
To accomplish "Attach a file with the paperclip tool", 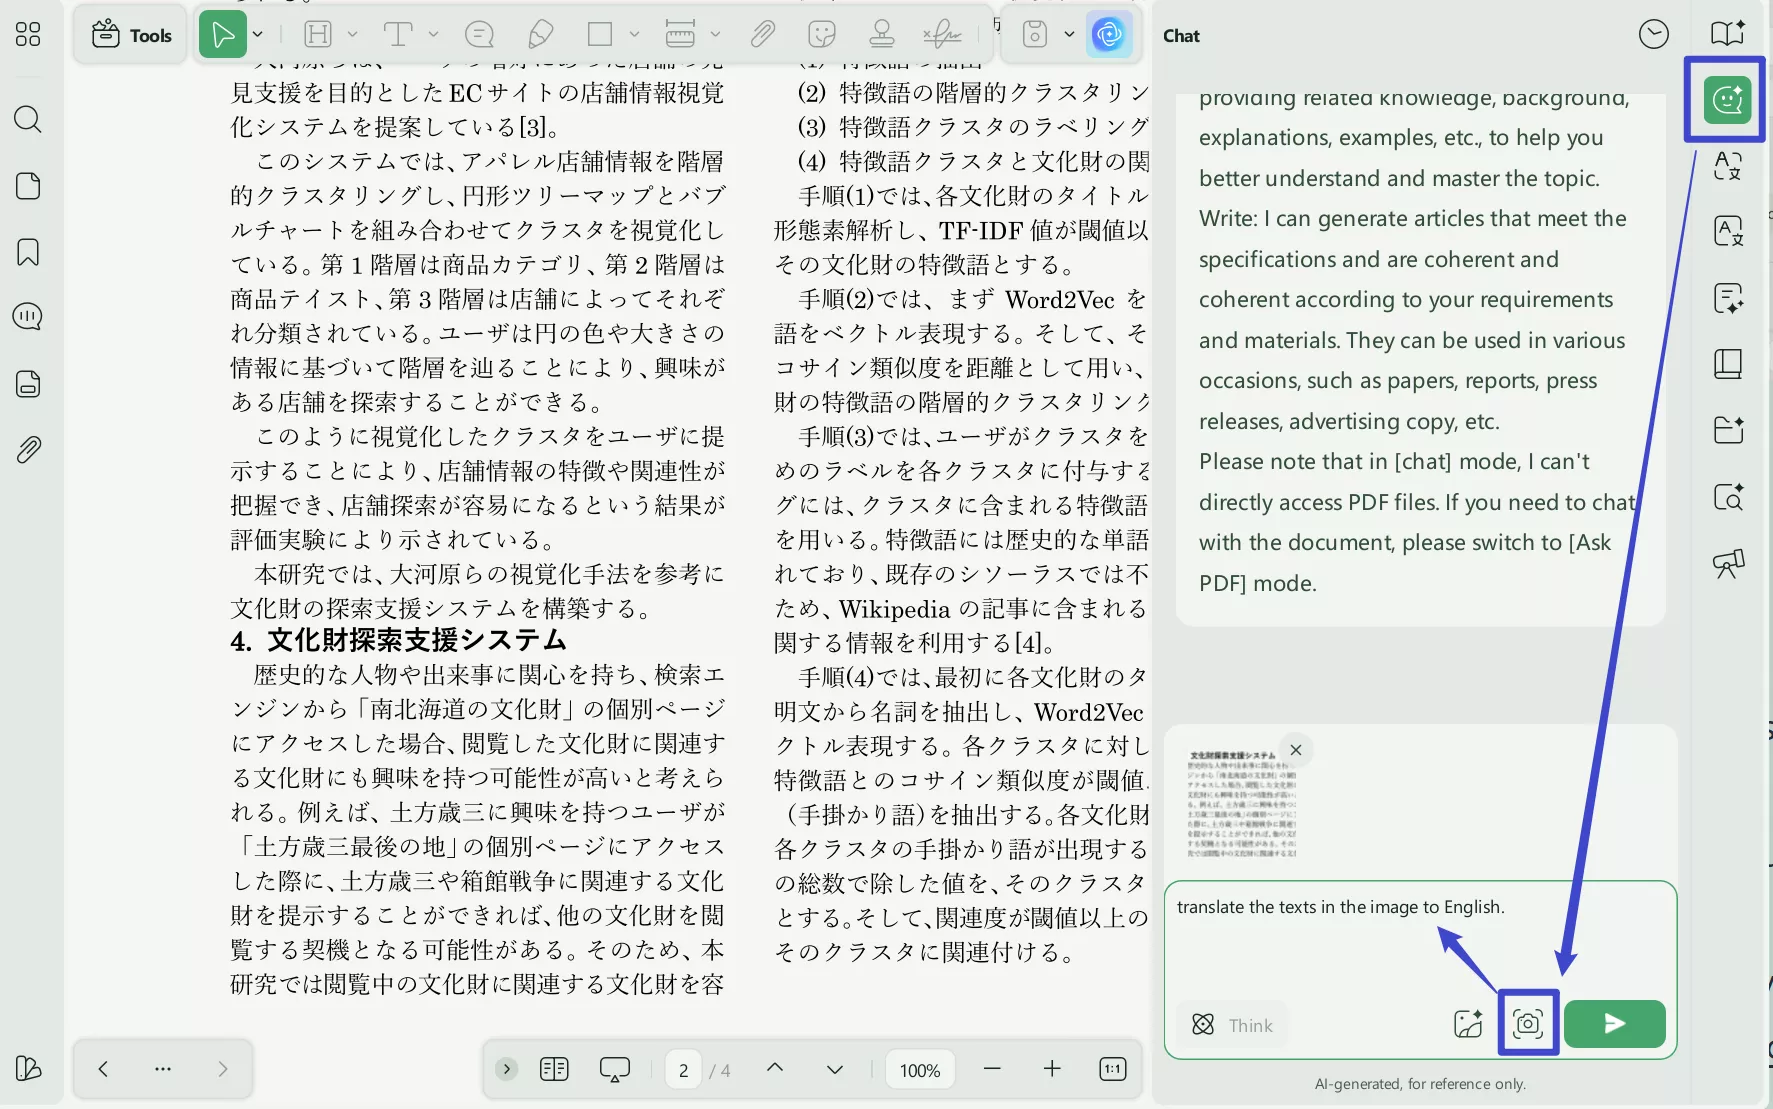I will 762,34.
